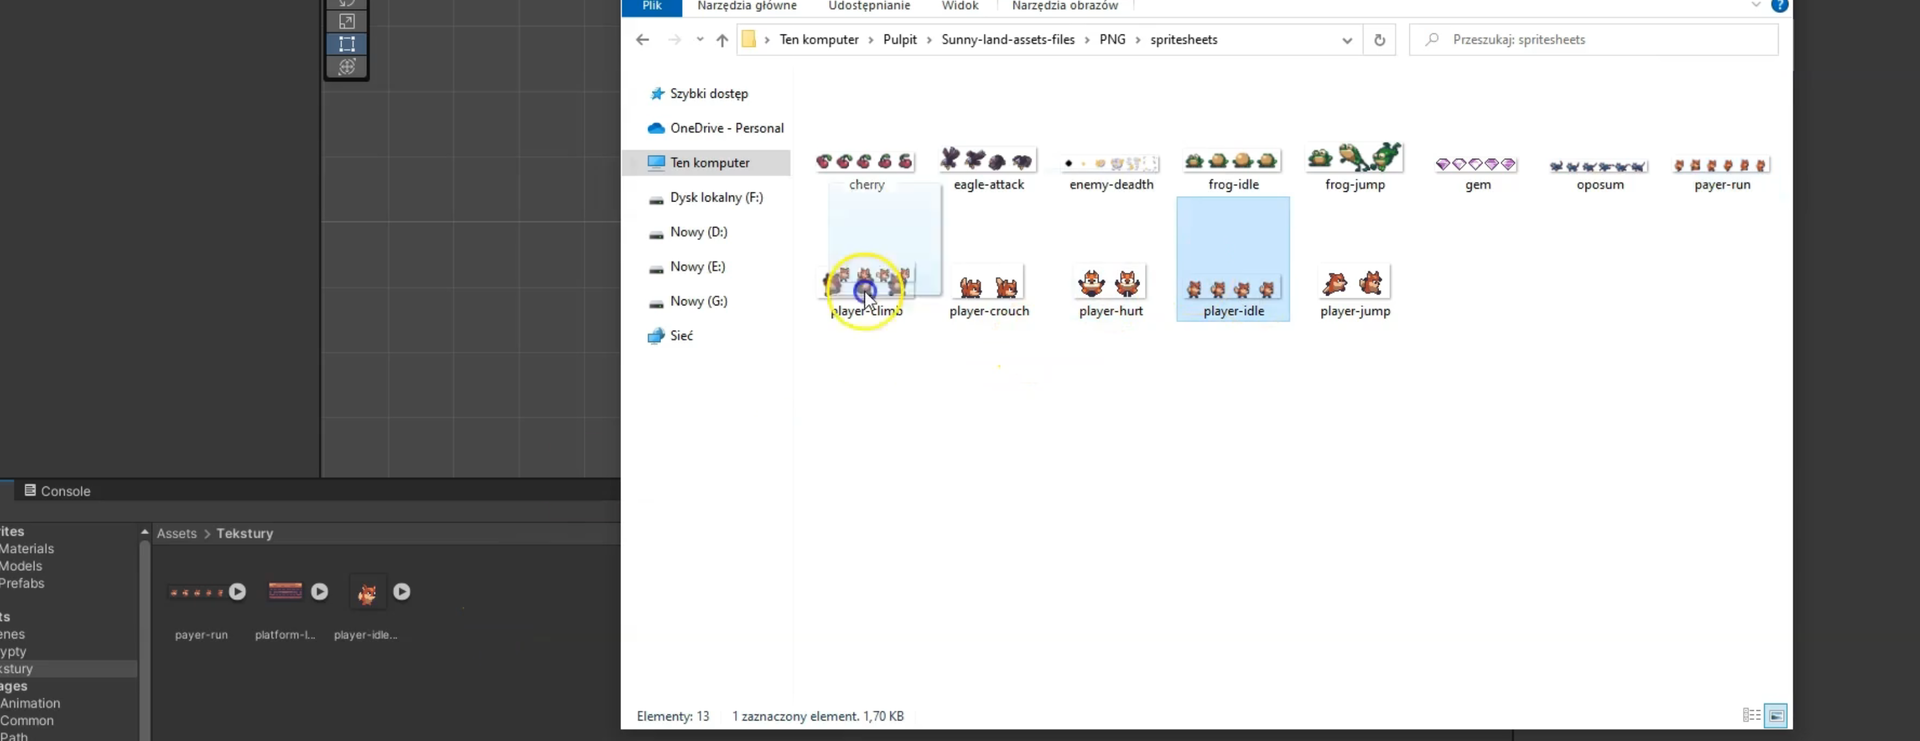Click Pulpit in the address bar

pyautogui.click(x=900, y=40)
